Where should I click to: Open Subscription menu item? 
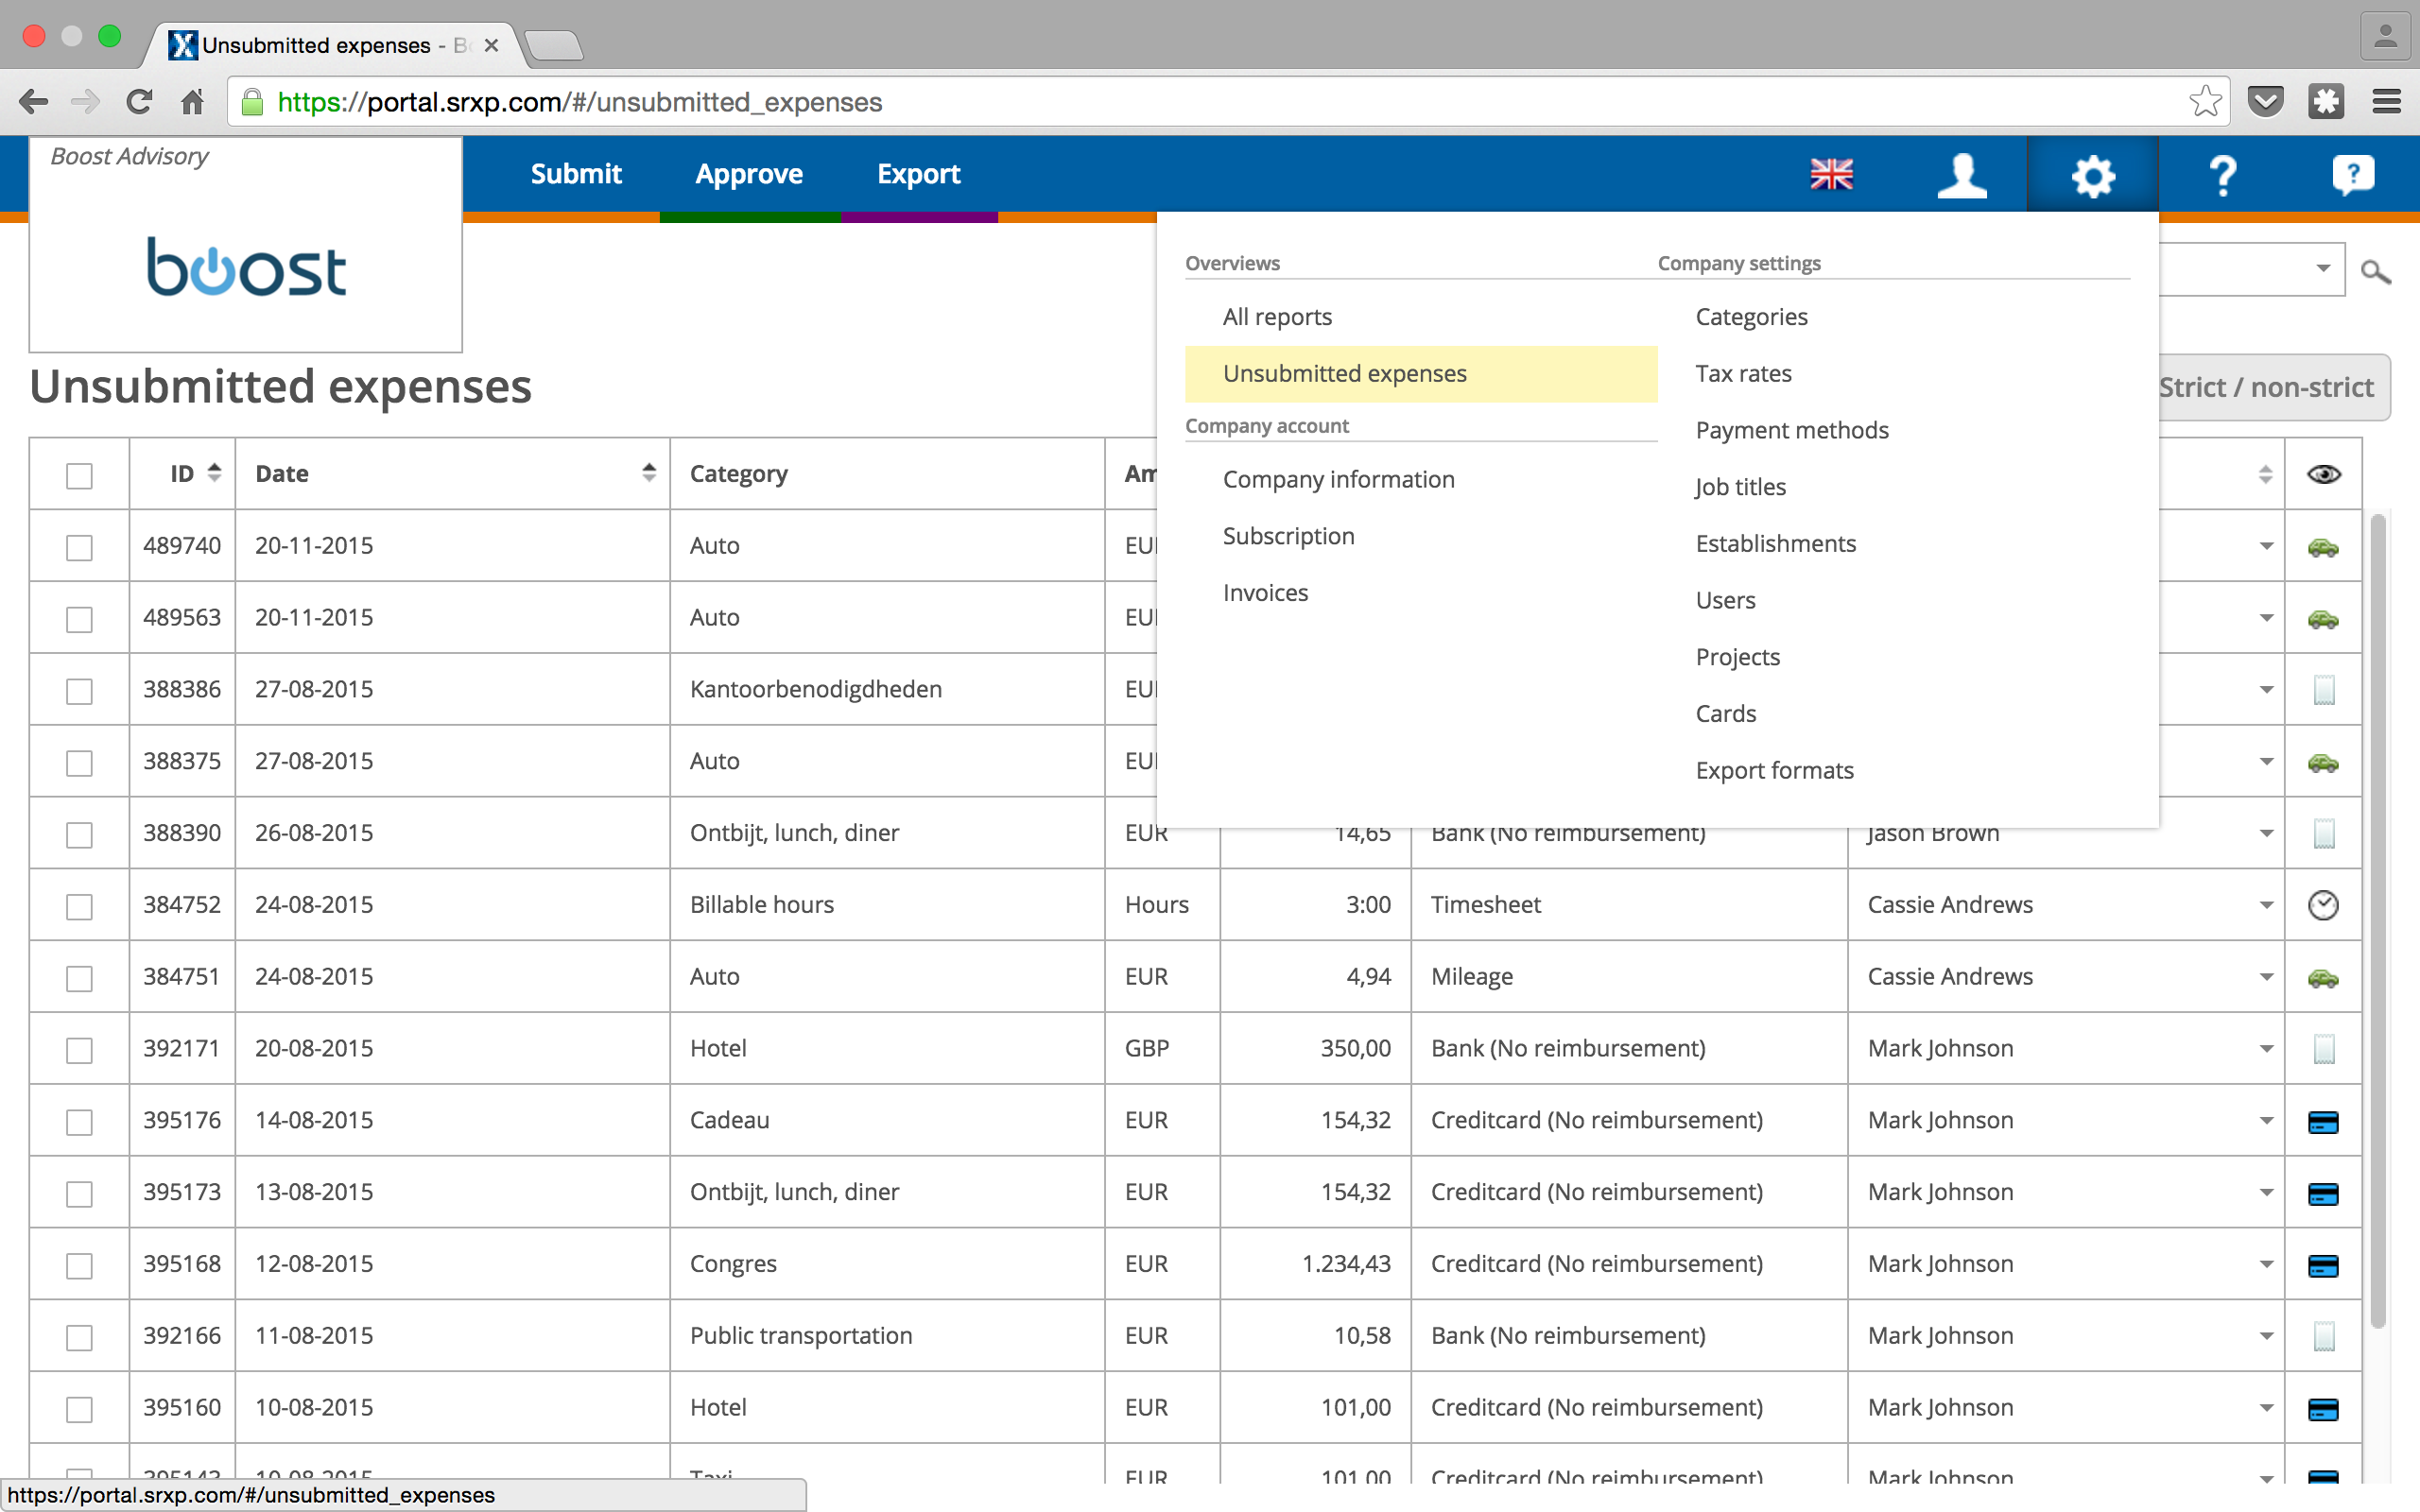1288,537
